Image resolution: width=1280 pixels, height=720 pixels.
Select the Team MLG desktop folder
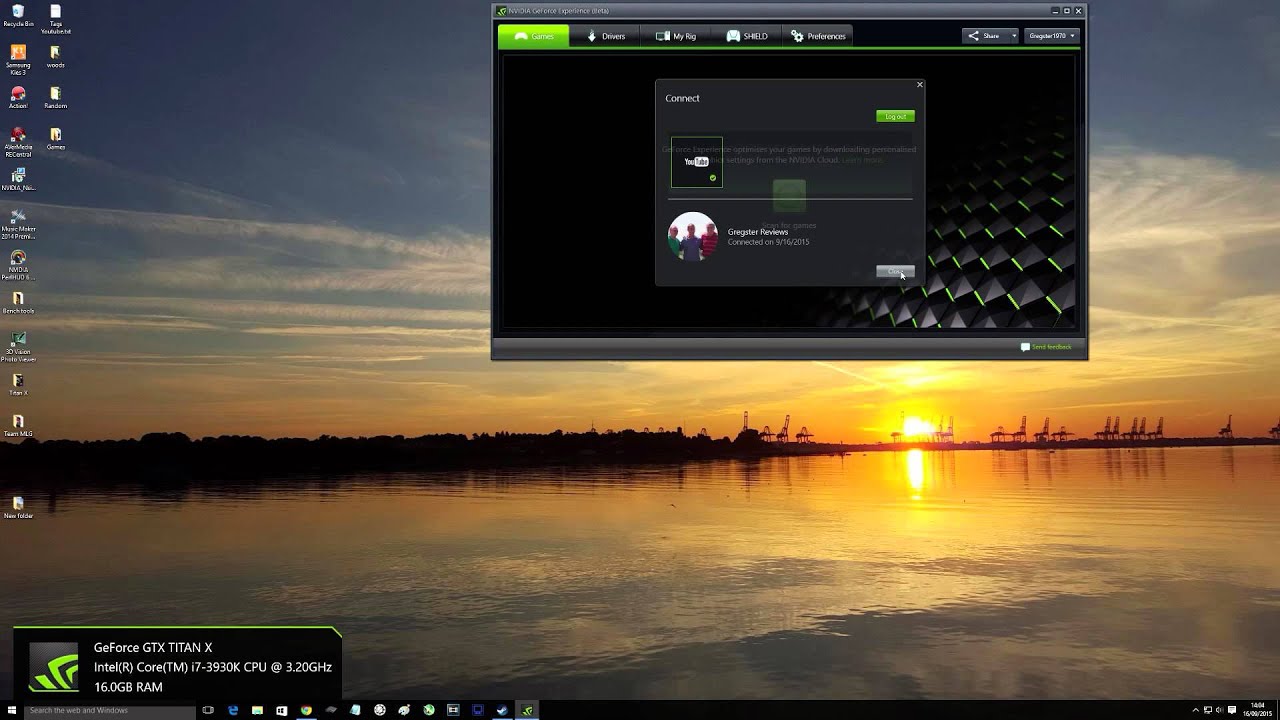[18, 426]
